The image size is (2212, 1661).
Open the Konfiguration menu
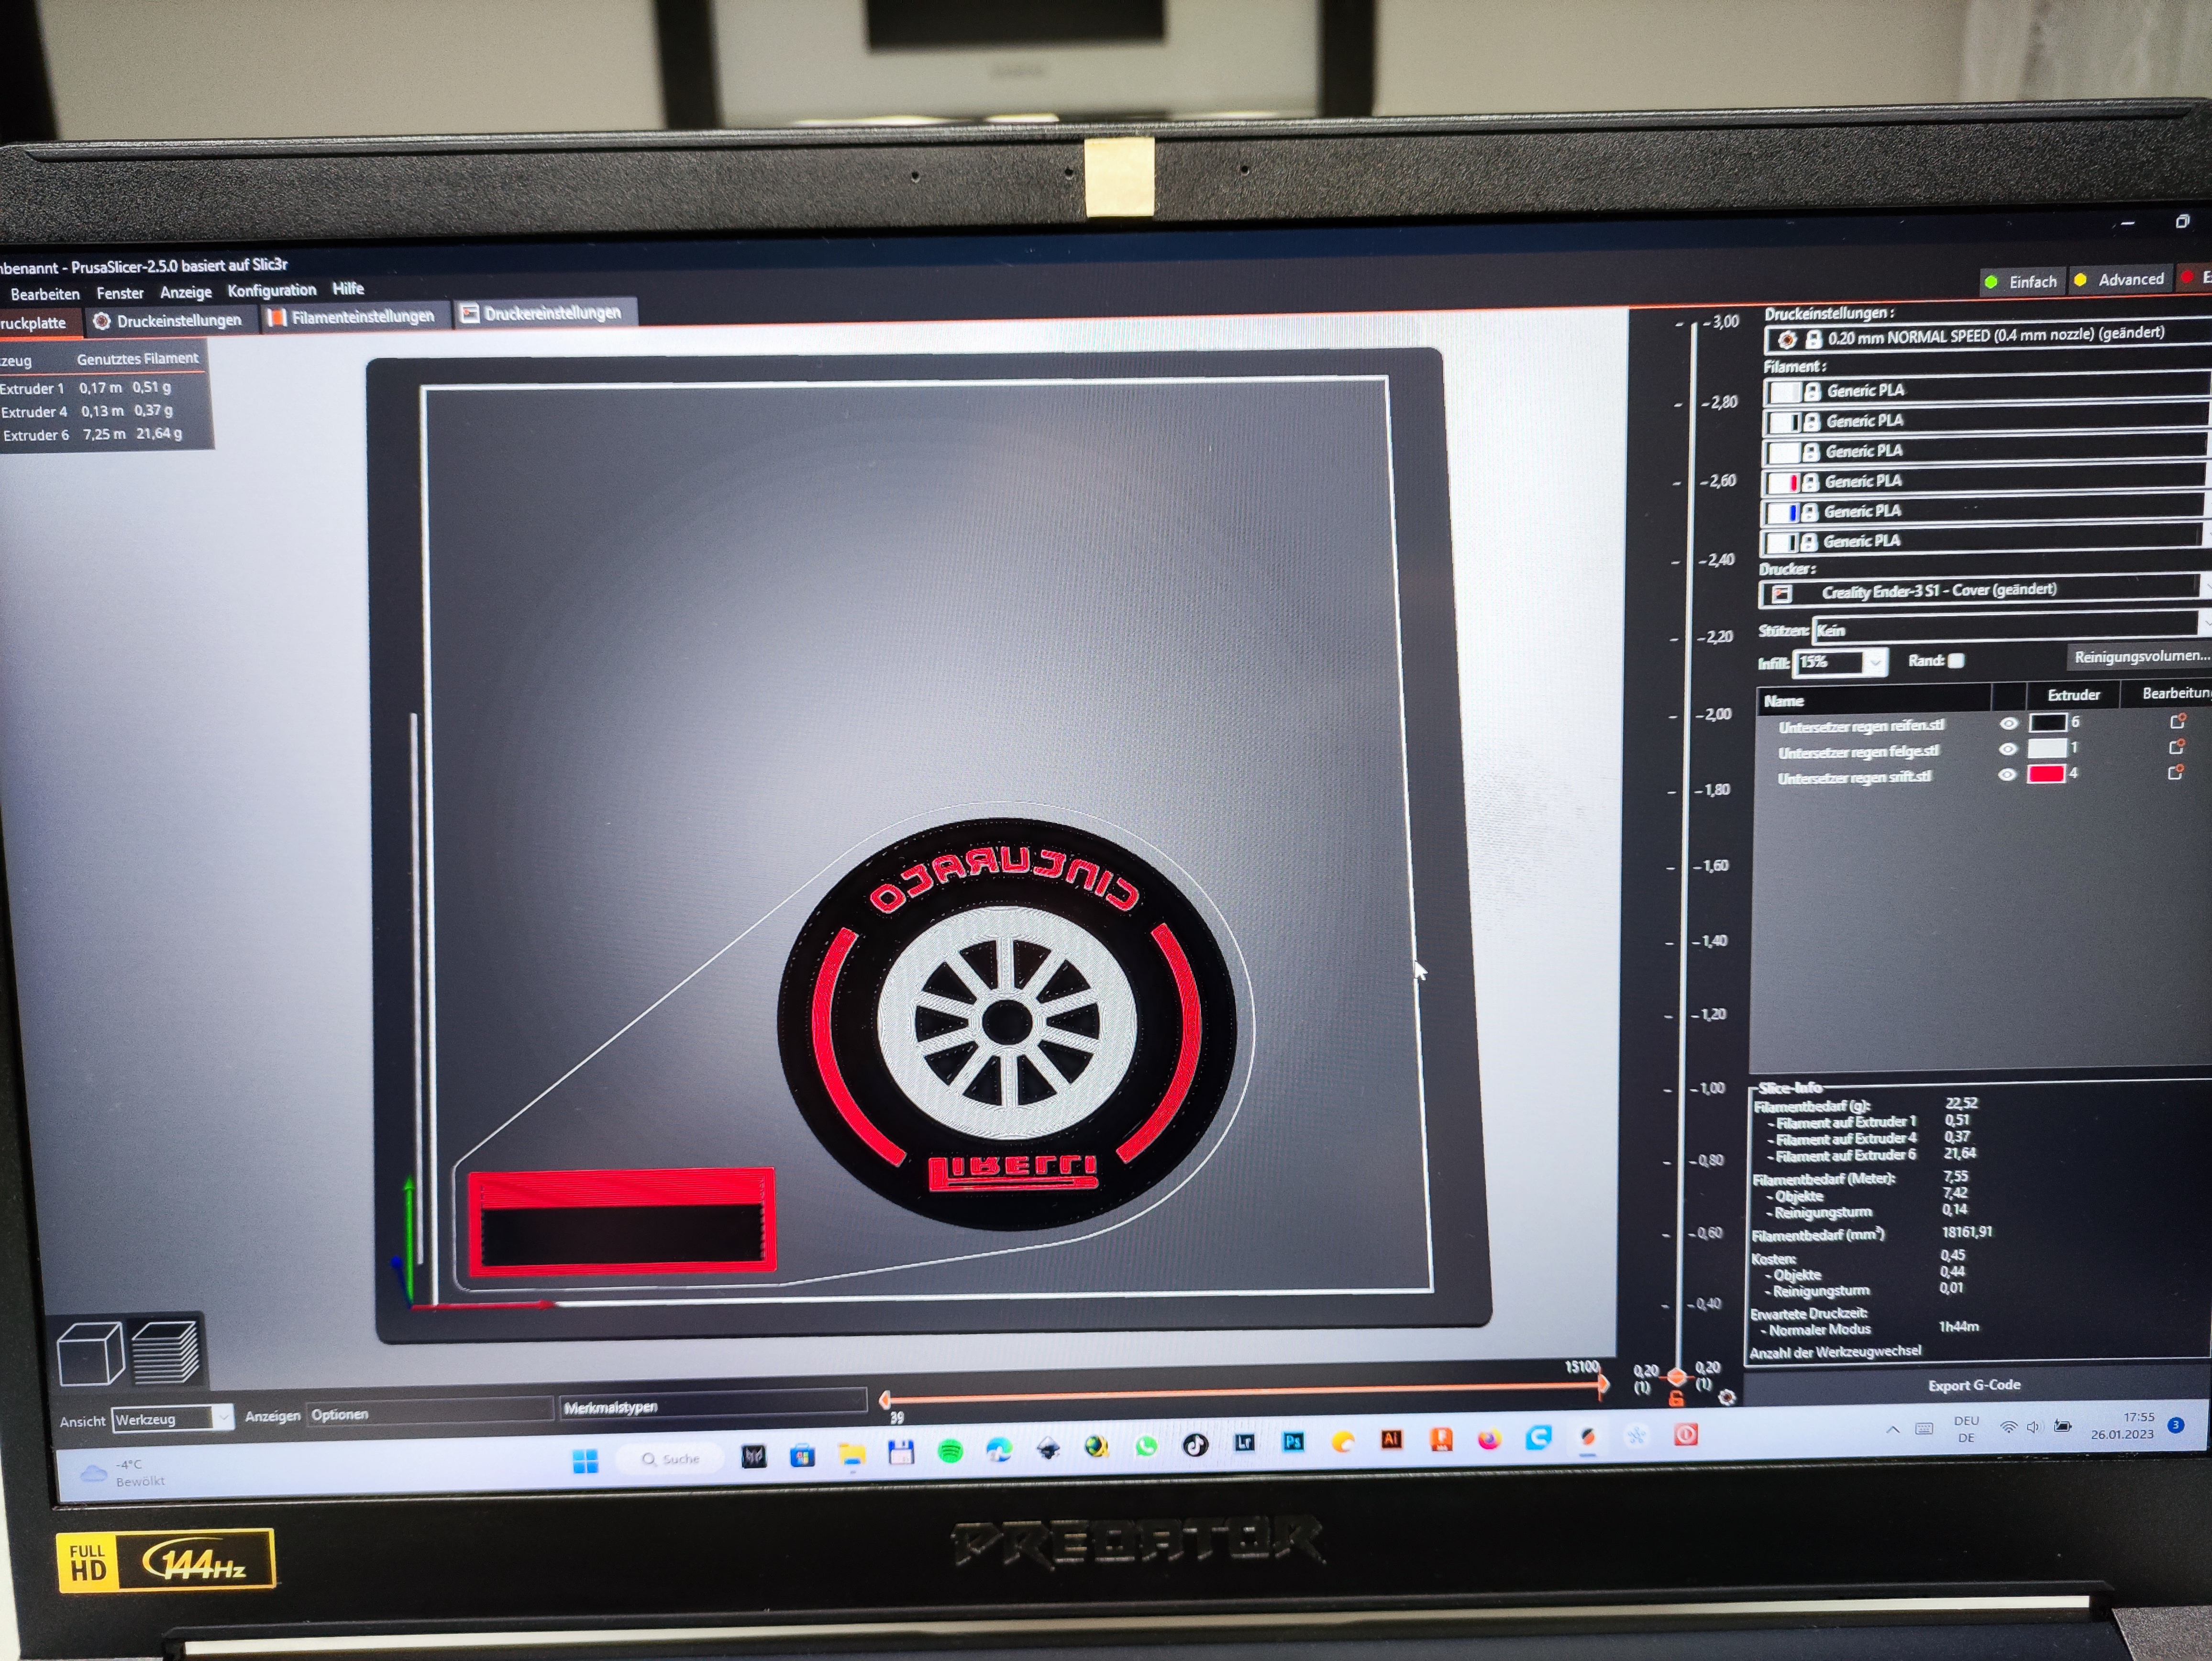coord(271,290)
